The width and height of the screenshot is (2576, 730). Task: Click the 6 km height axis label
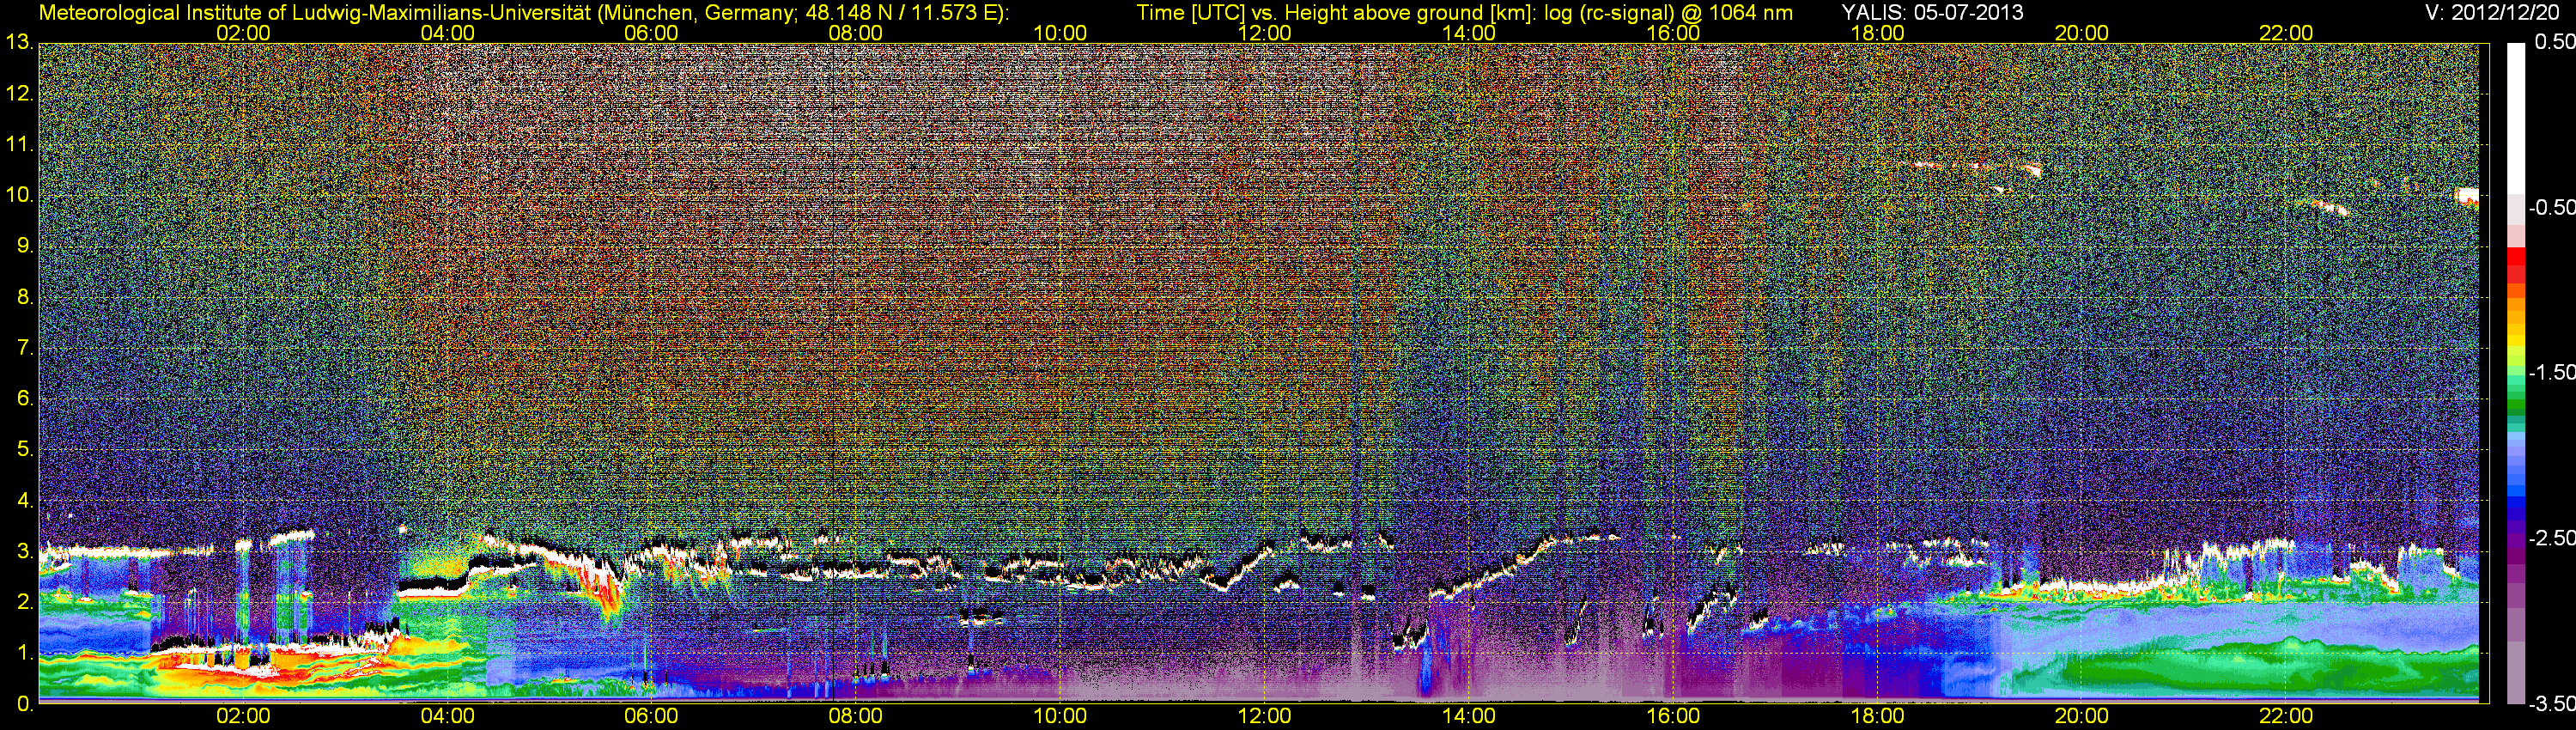tap(24, 399)
